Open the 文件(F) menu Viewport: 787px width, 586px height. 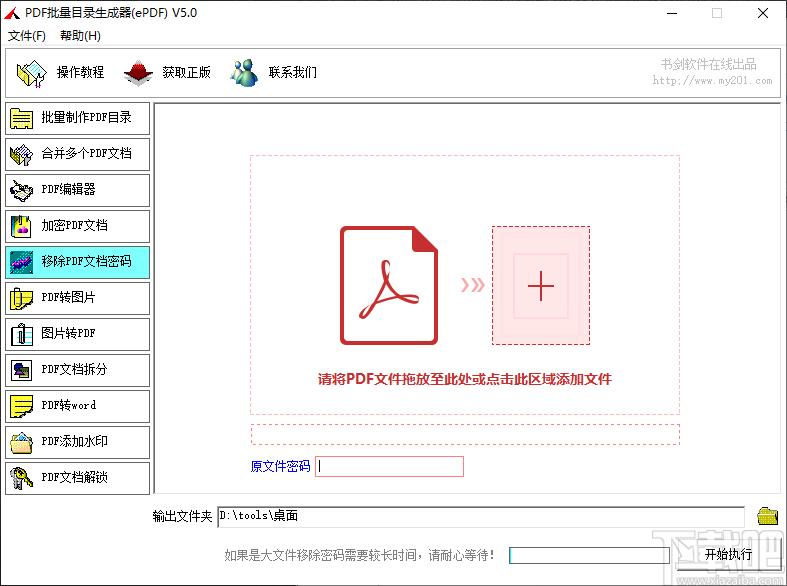coord(27,36)
